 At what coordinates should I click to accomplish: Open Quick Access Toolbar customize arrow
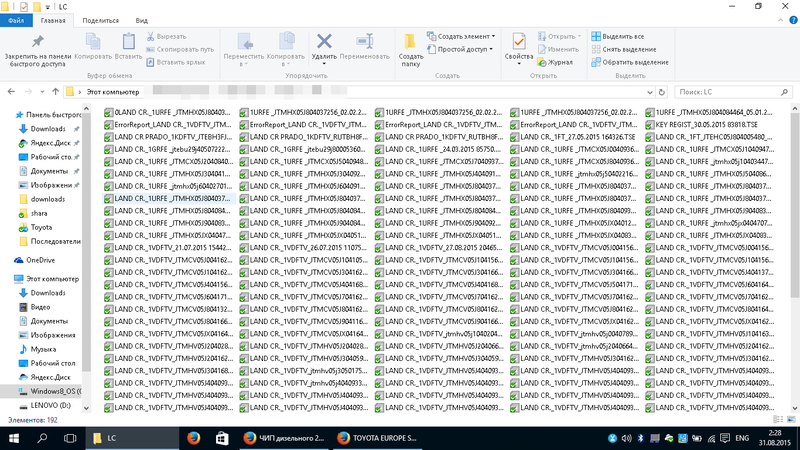(47, 7)
